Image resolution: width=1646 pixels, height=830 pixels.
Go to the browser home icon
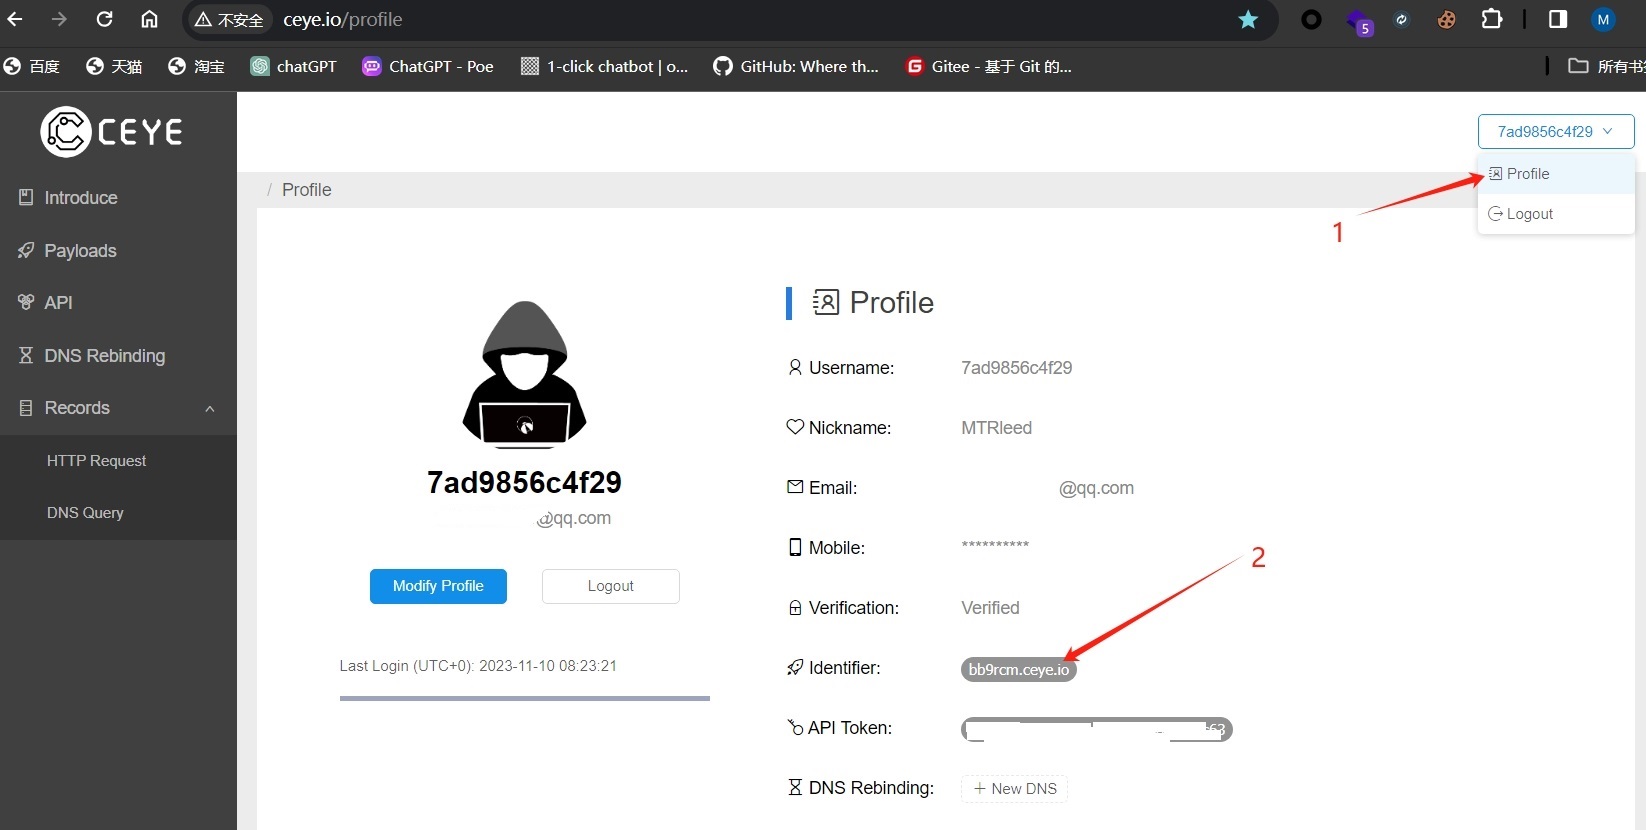(149, 19)
